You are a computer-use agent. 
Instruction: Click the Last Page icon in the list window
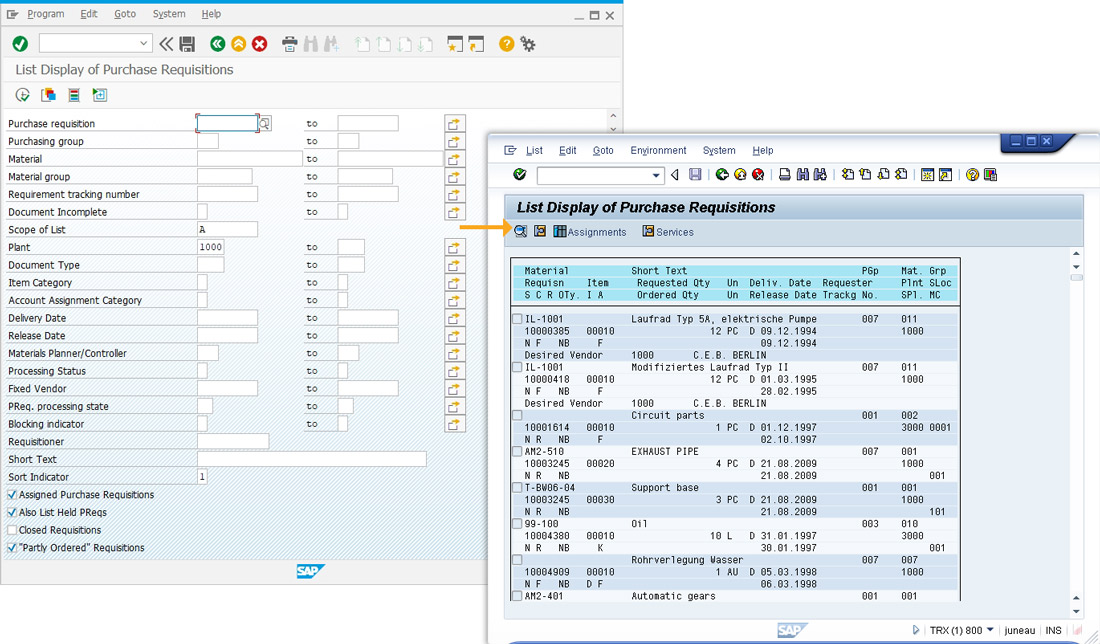(901, 175)
